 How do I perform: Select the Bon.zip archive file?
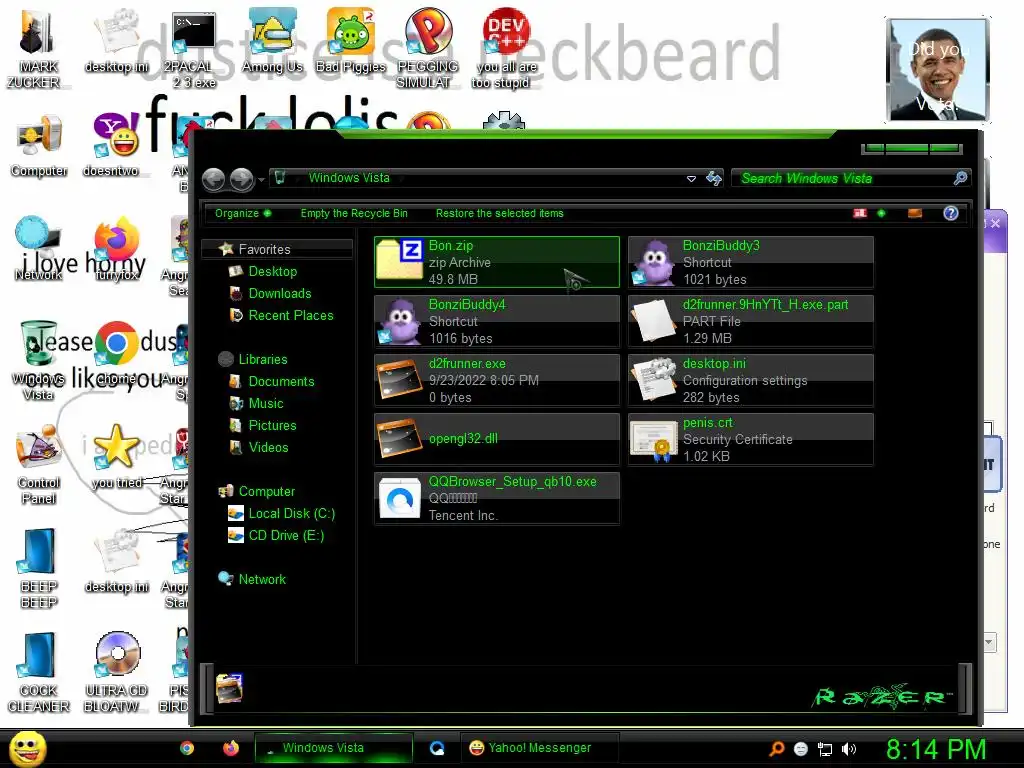point(496,262)
